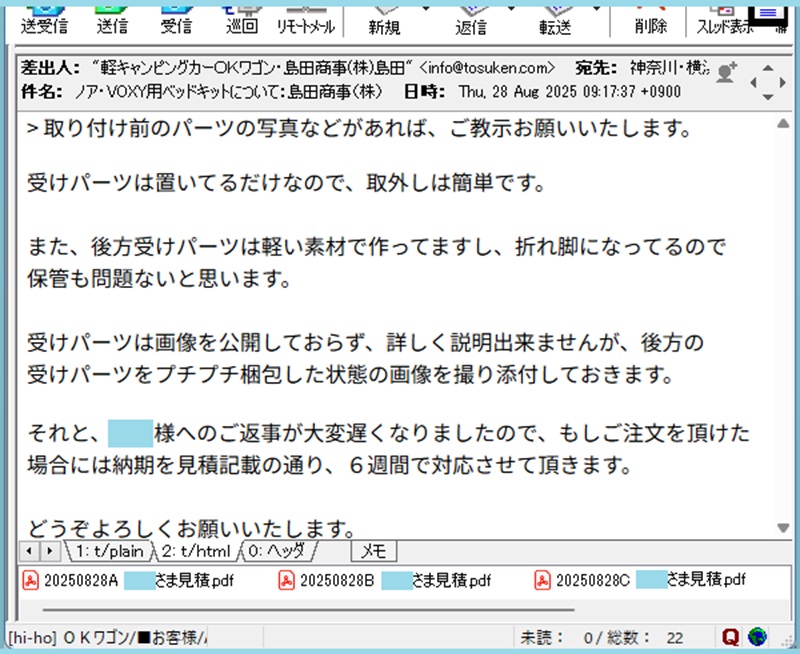800x654 pixels.
Task: Click the add contact person icon in header
Action: (727, 71)
